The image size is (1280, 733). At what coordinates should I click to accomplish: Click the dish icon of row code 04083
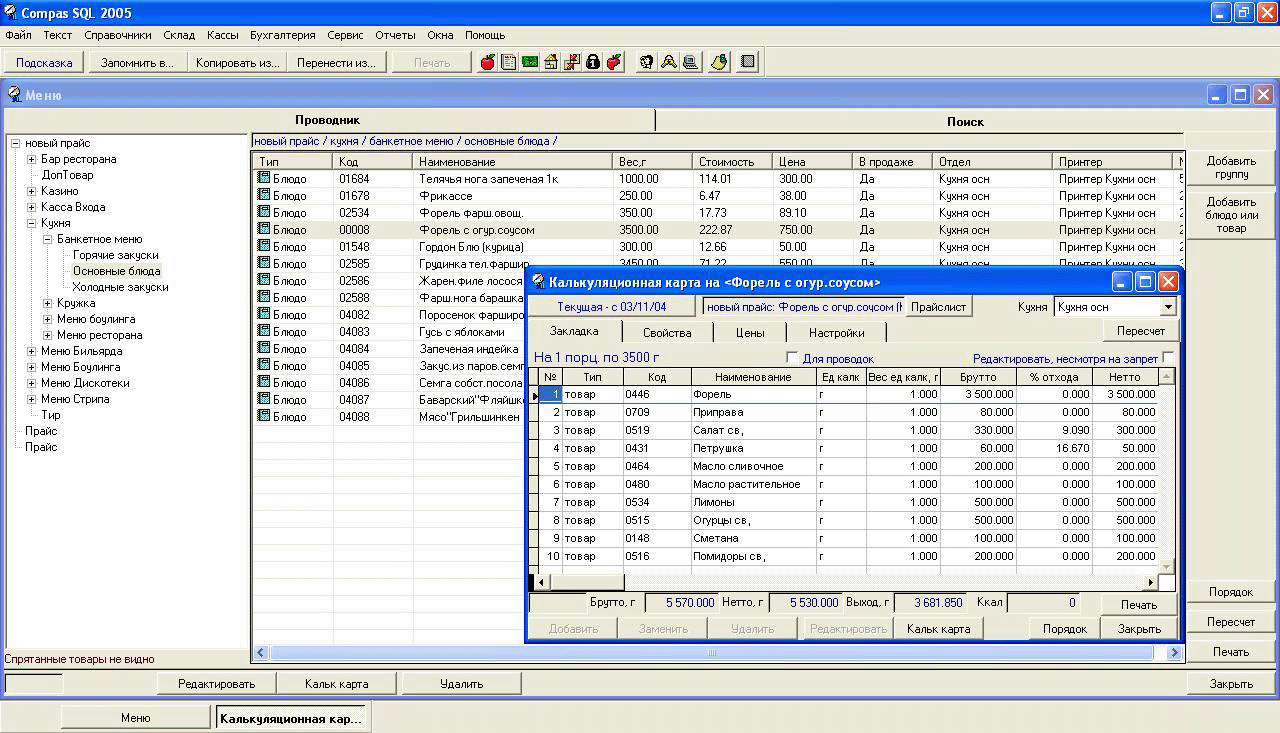(264, 331)
